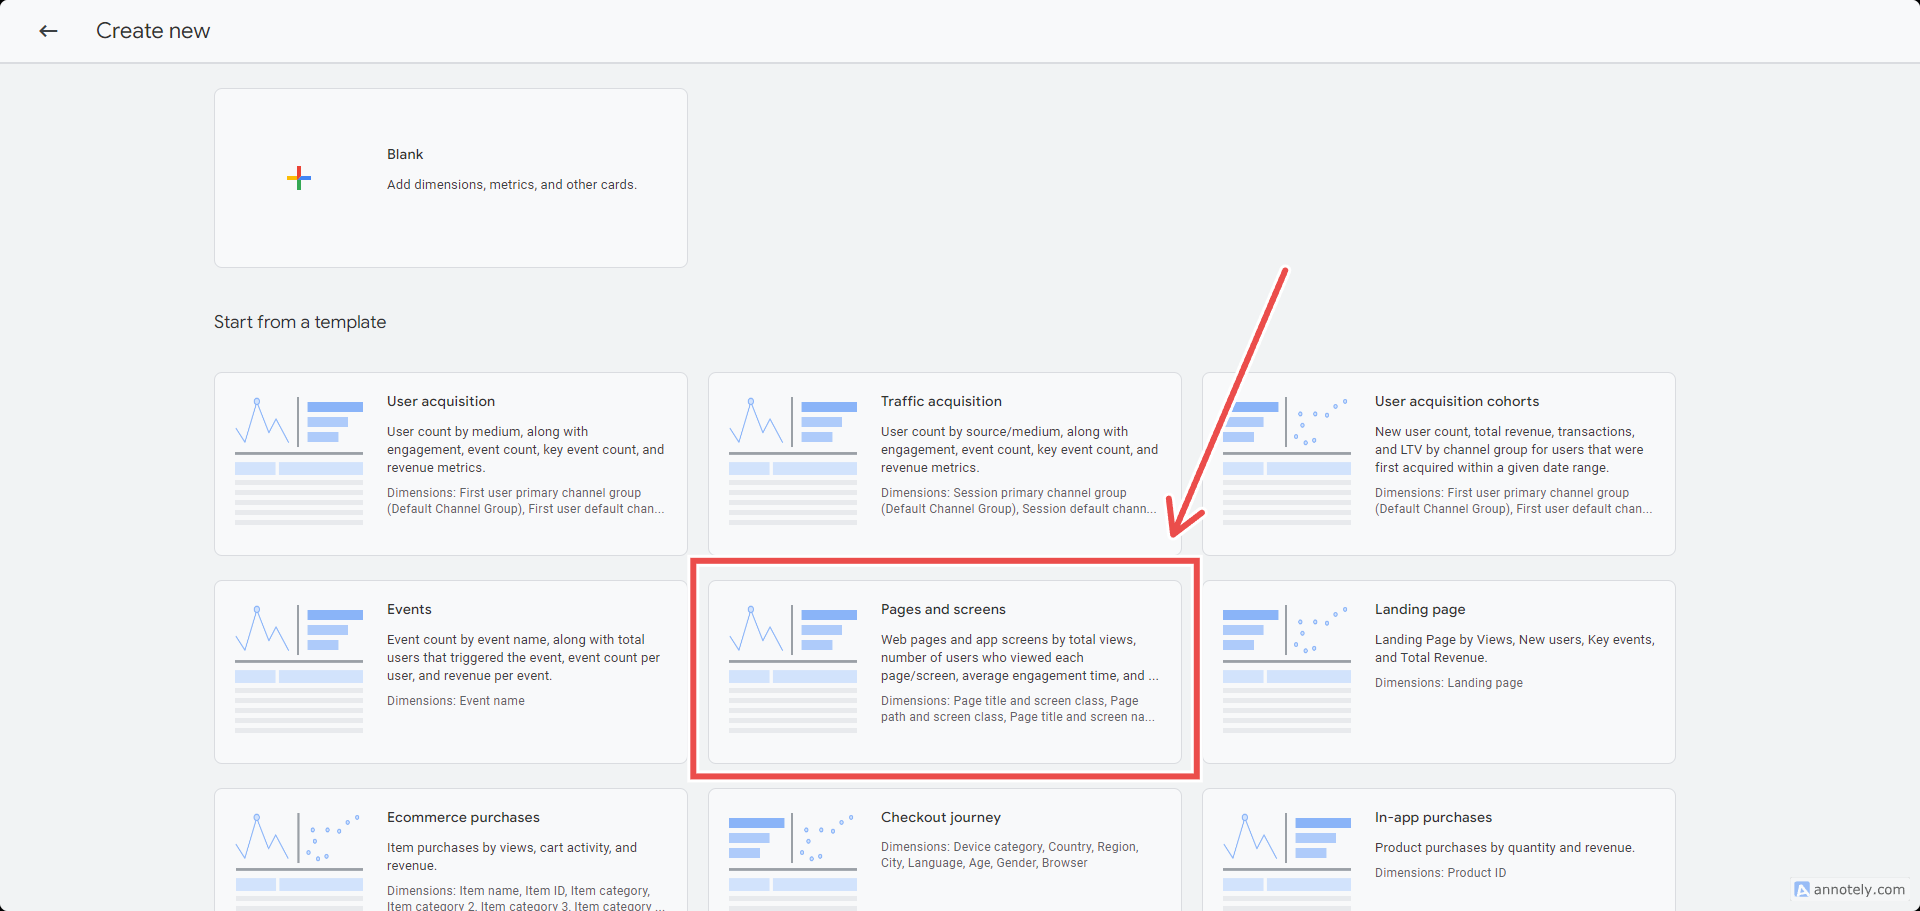This screenshot has height=911, width=1920.
Task: Click 'Add dimensions, metrics, and other cards.' text
Action: (x=512, y=185)
